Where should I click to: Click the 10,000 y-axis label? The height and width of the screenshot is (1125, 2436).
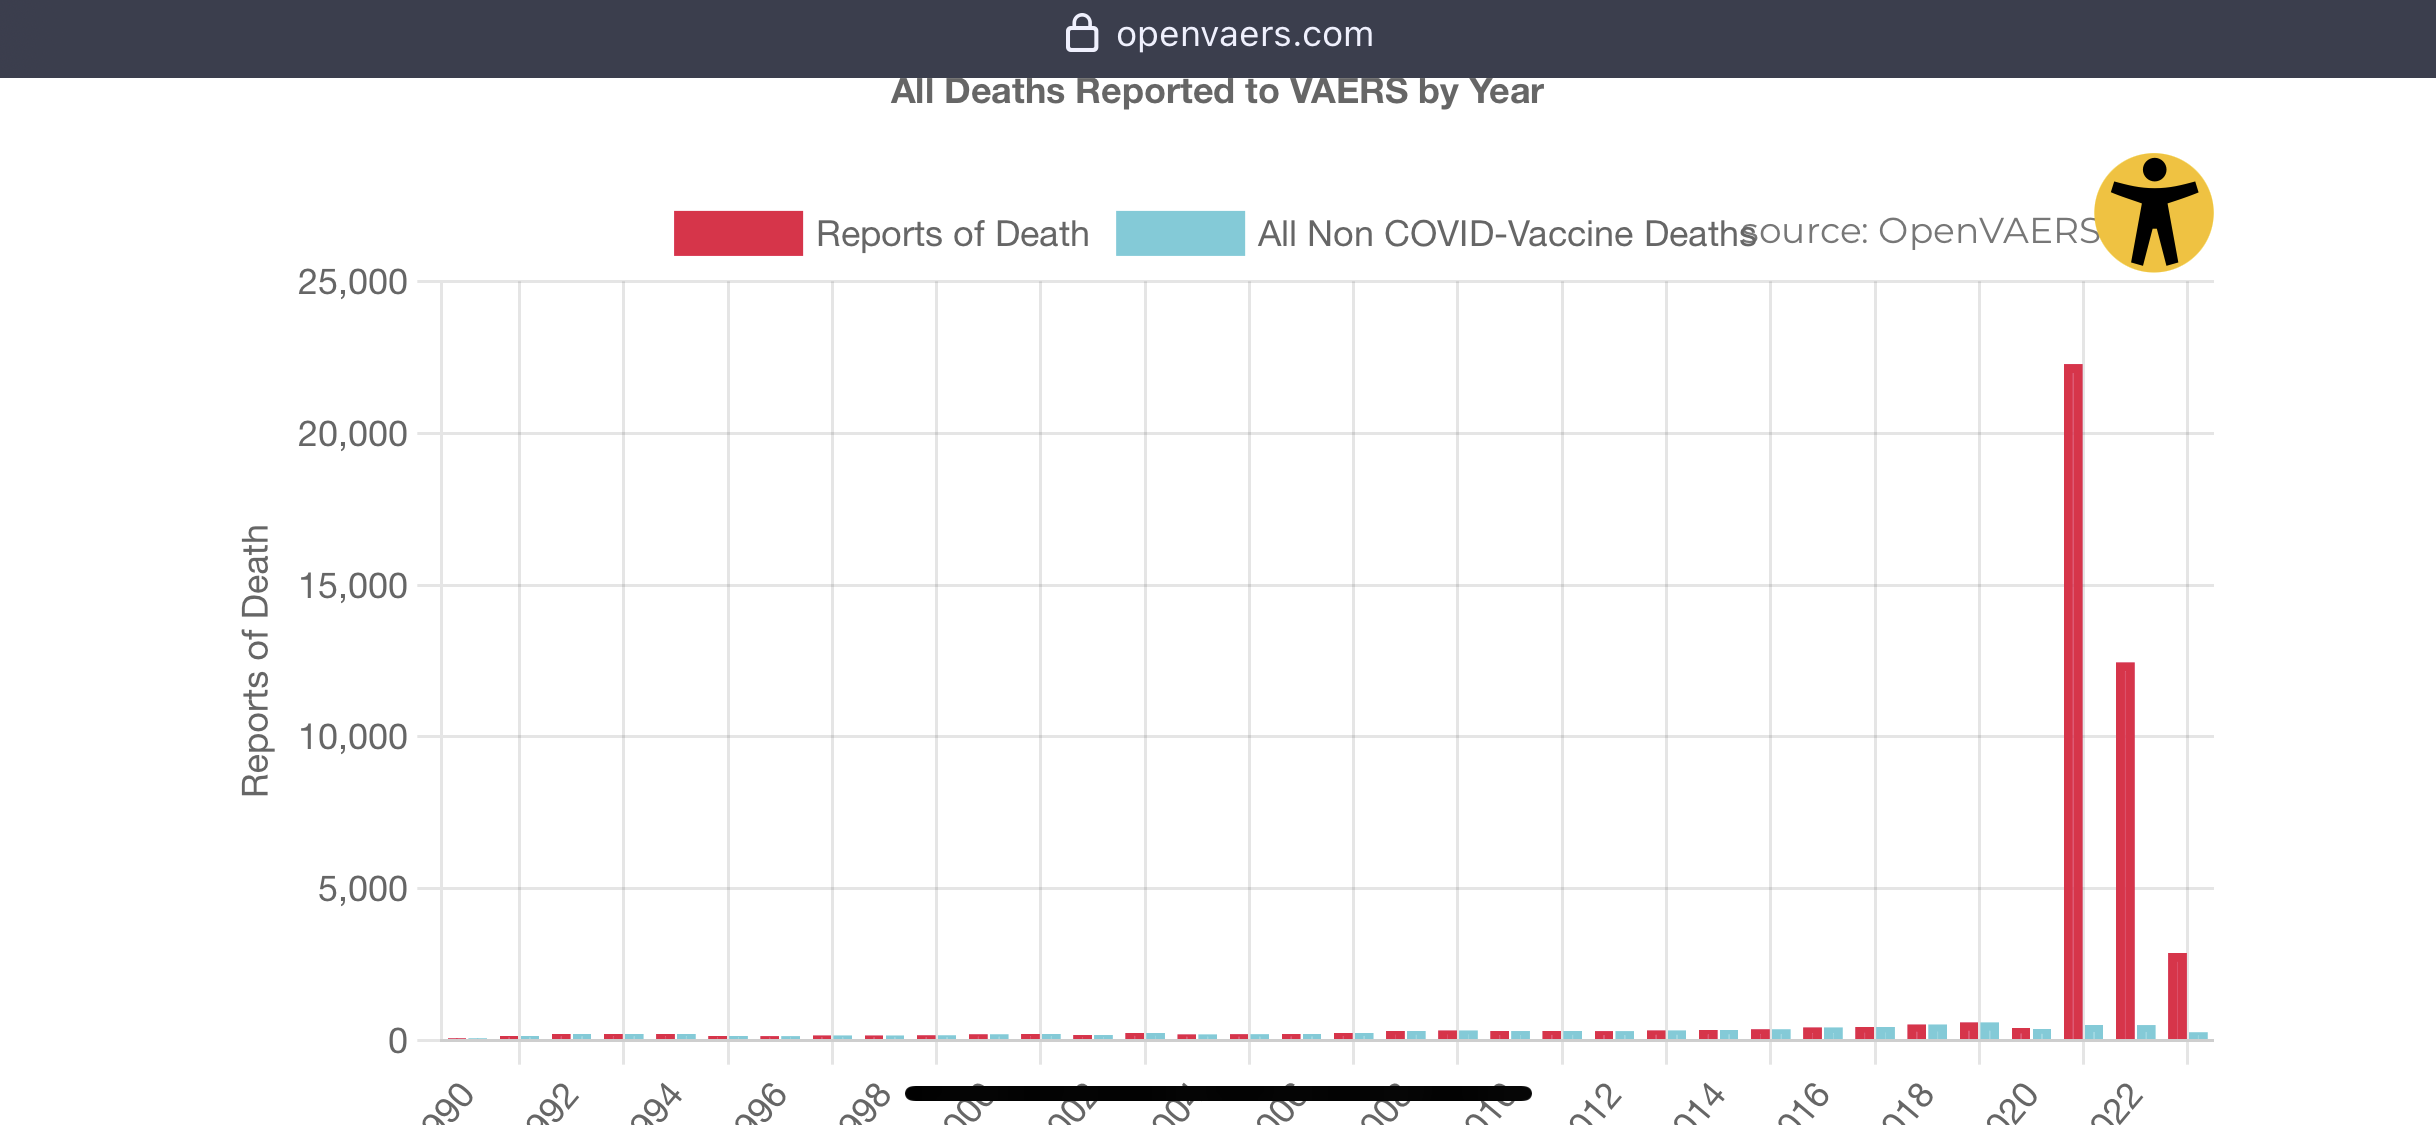[352, 737]
